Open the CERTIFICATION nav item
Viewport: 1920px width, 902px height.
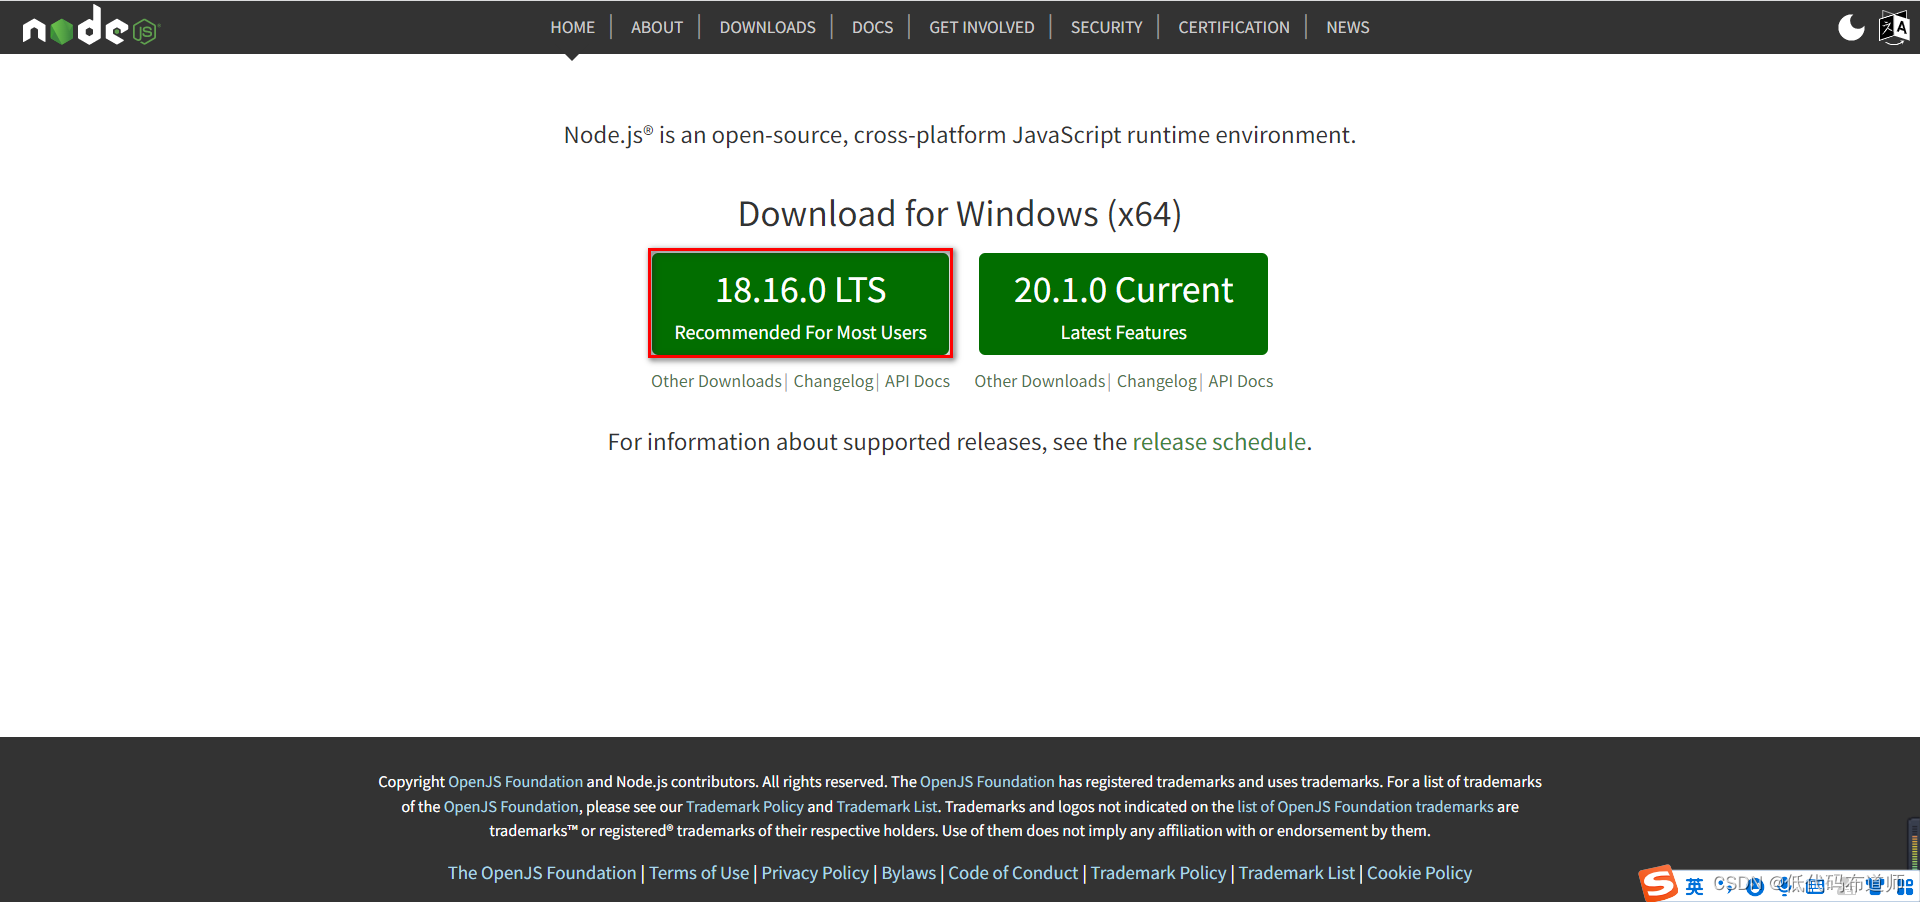1234,27
